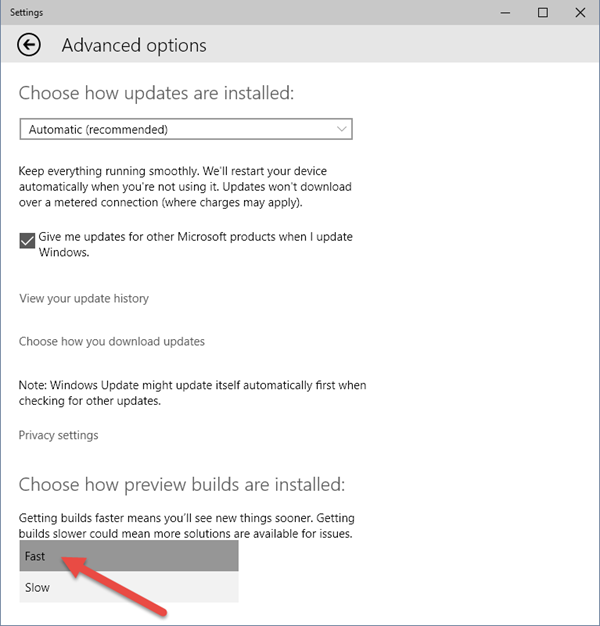Viewport: 600px width, 626px height.
Task: Open the Automatic (recommended) dropdown
Action: [x=186, y=129]
